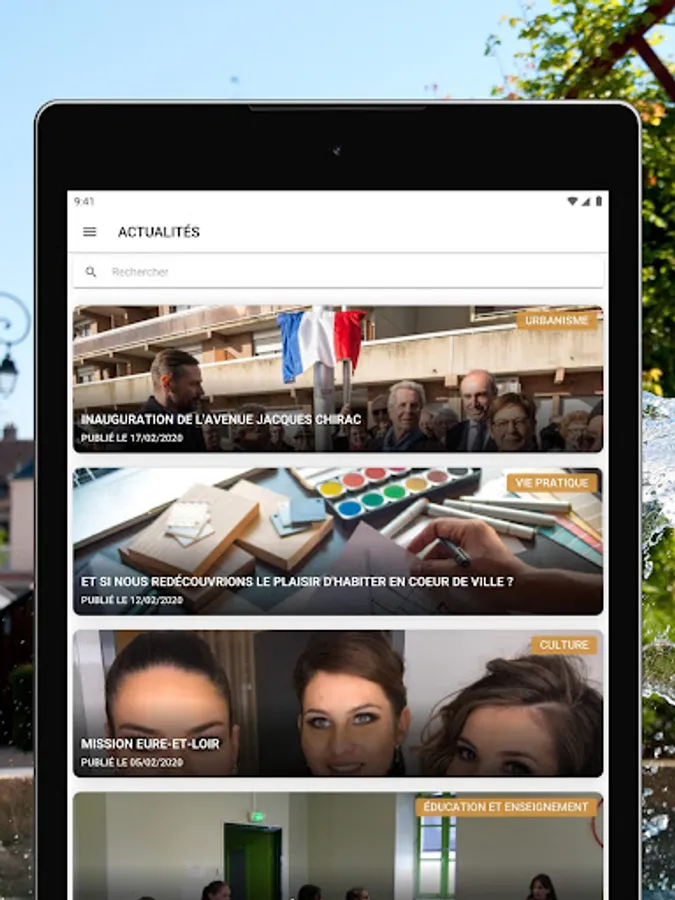Click the ACTUALITÉS page title

click(x=159, y=232)
